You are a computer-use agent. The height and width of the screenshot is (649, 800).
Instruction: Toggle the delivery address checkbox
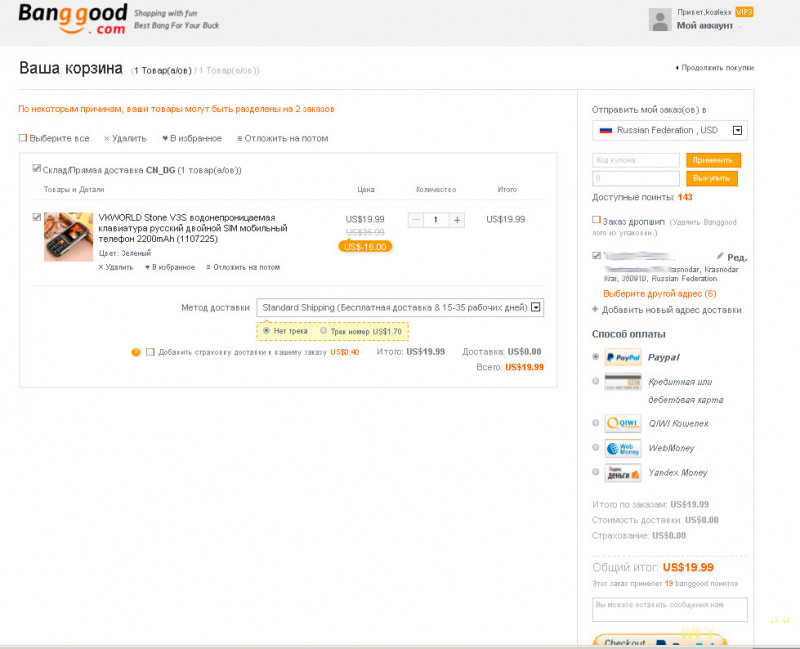click(596, 255)
